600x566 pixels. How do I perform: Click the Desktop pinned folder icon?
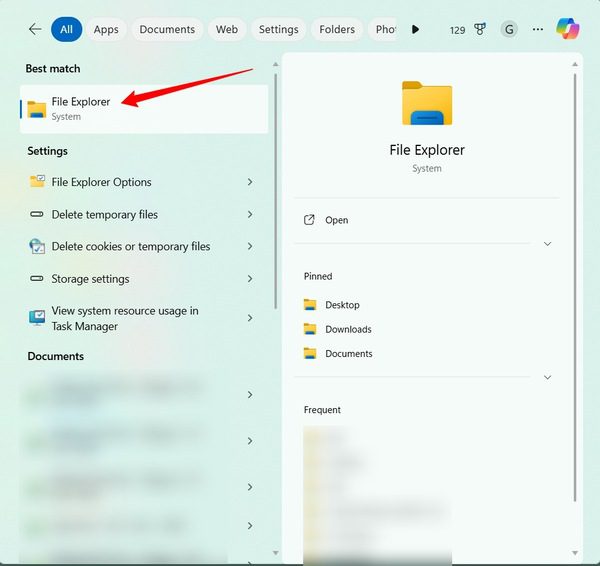pyautogui.click(x=310, y=305)
